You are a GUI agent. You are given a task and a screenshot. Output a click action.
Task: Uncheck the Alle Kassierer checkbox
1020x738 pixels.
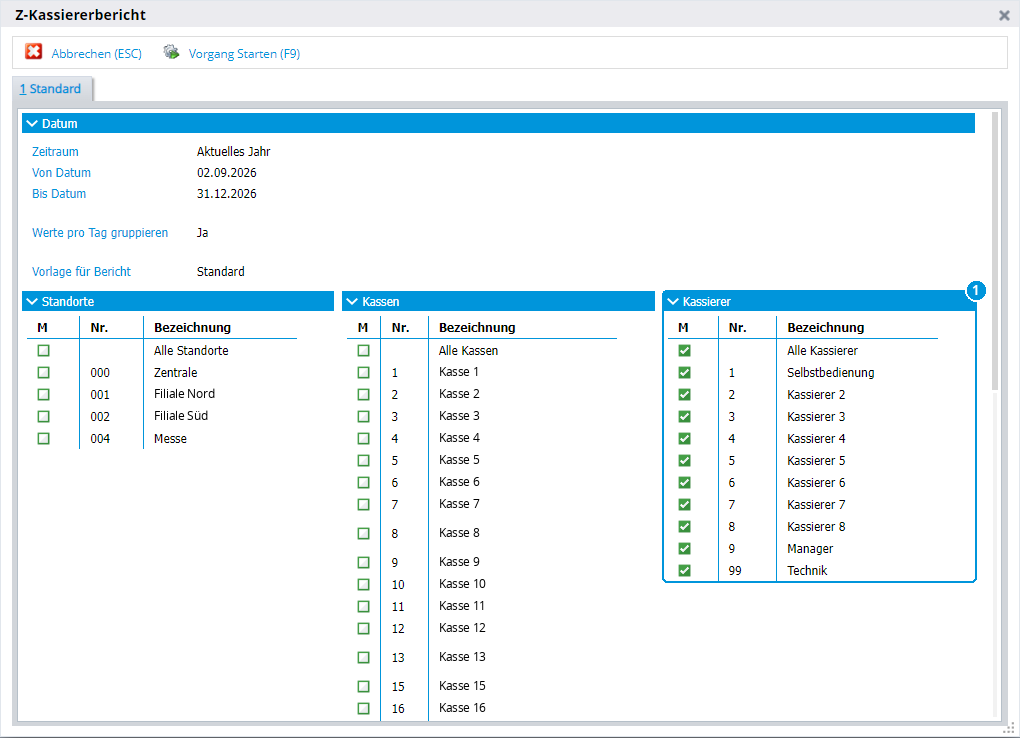(684, 351)
